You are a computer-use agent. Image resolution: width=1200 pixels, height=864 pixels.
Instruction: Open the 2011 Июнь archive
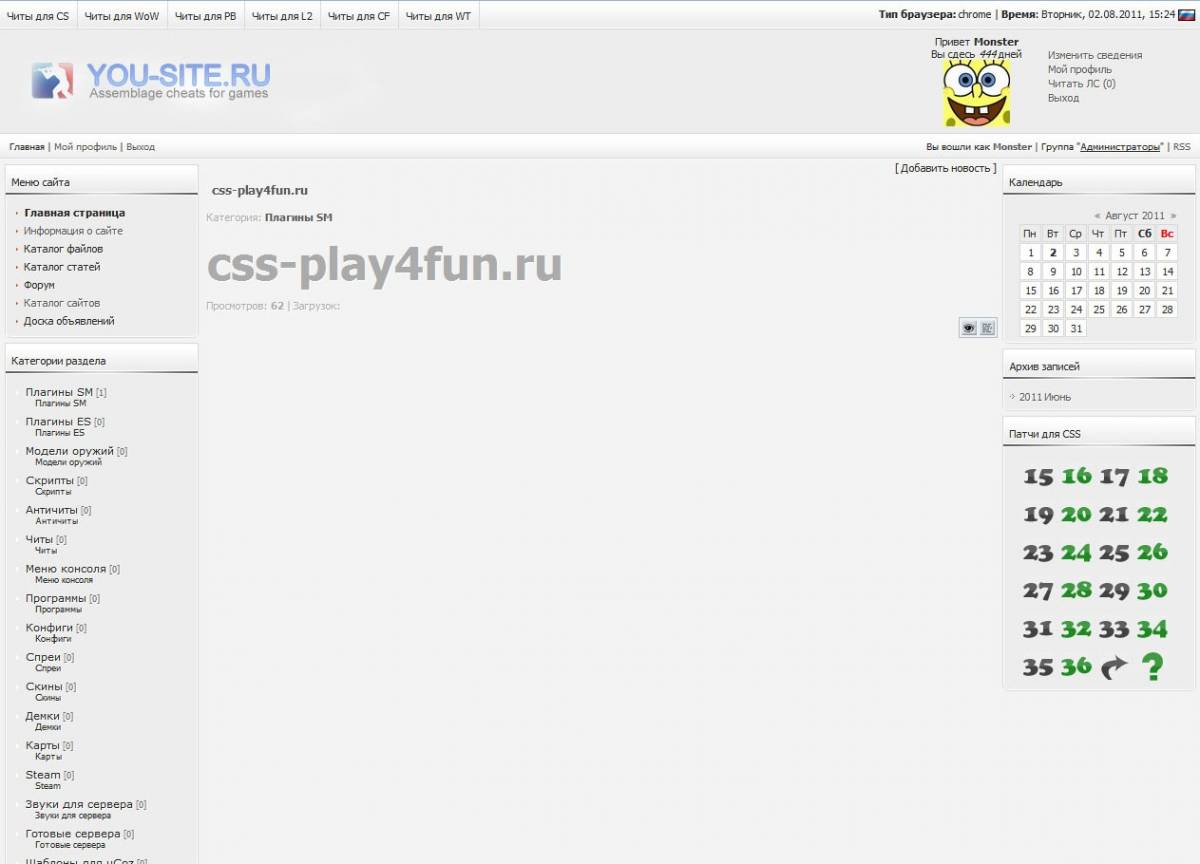tap(1045, 397)
